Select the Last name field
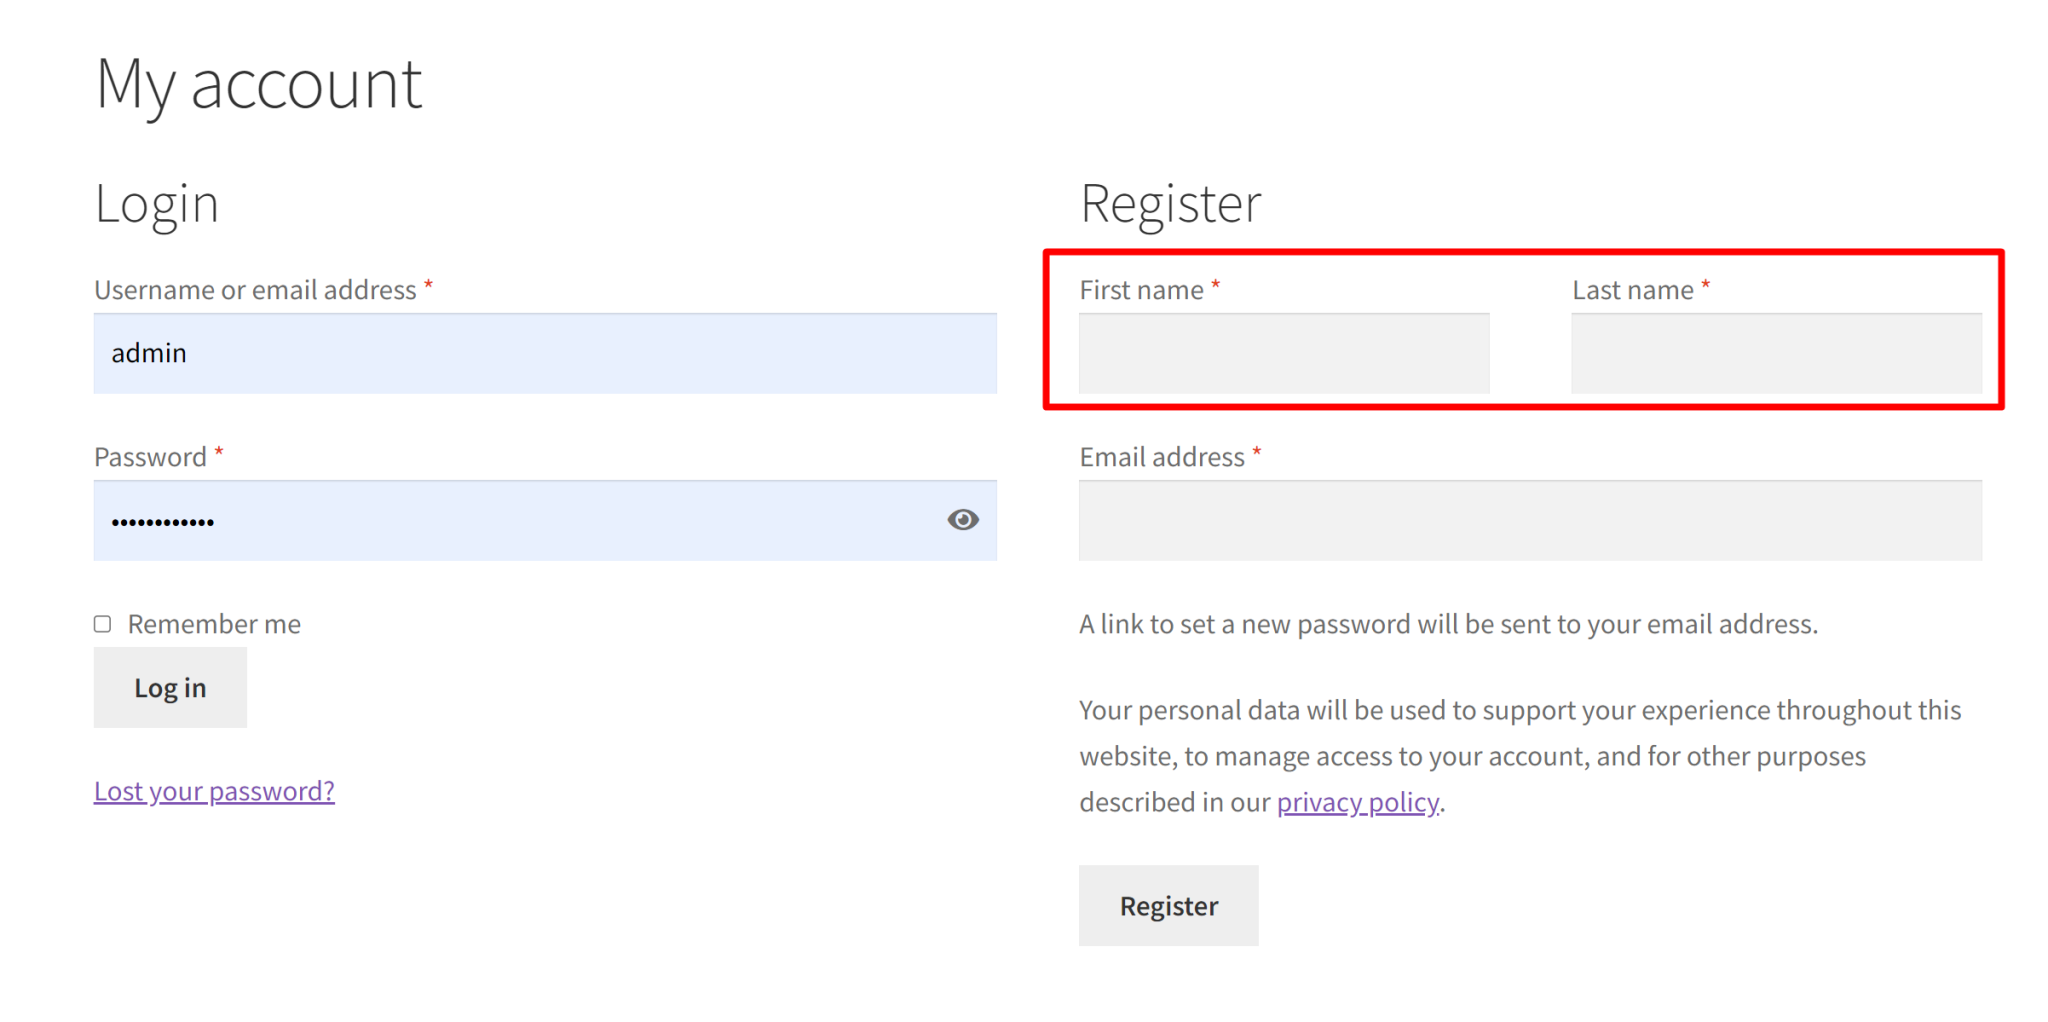Image resolution: width=2048 pixels, height=1022 pixels. pos(1775,353)
